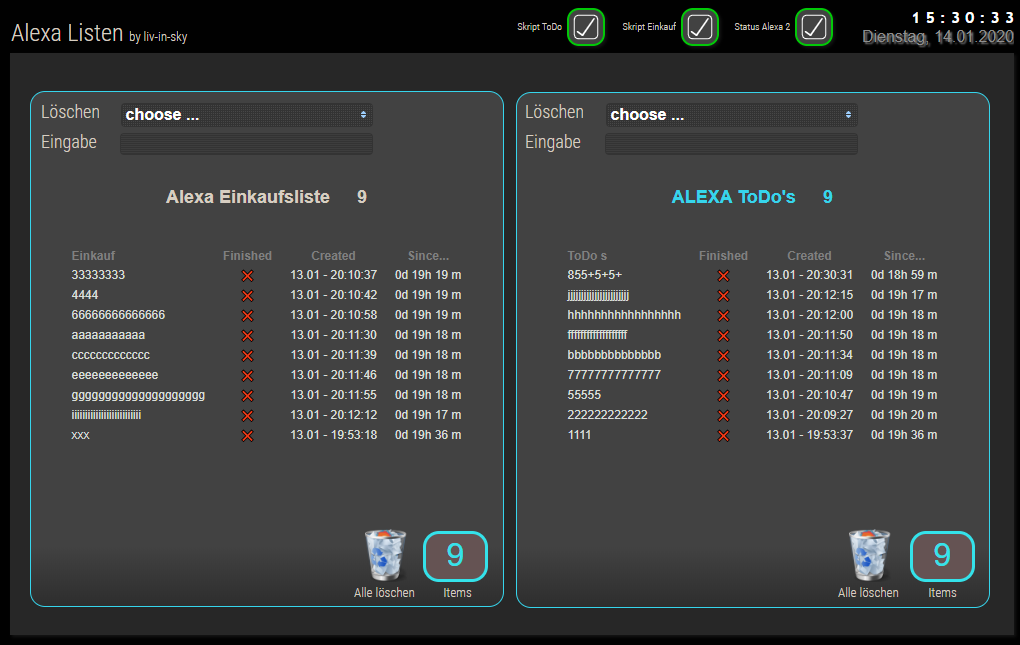Click the ALEXA ToDo's heading
Screen dimensions: 1020x645
733,196
